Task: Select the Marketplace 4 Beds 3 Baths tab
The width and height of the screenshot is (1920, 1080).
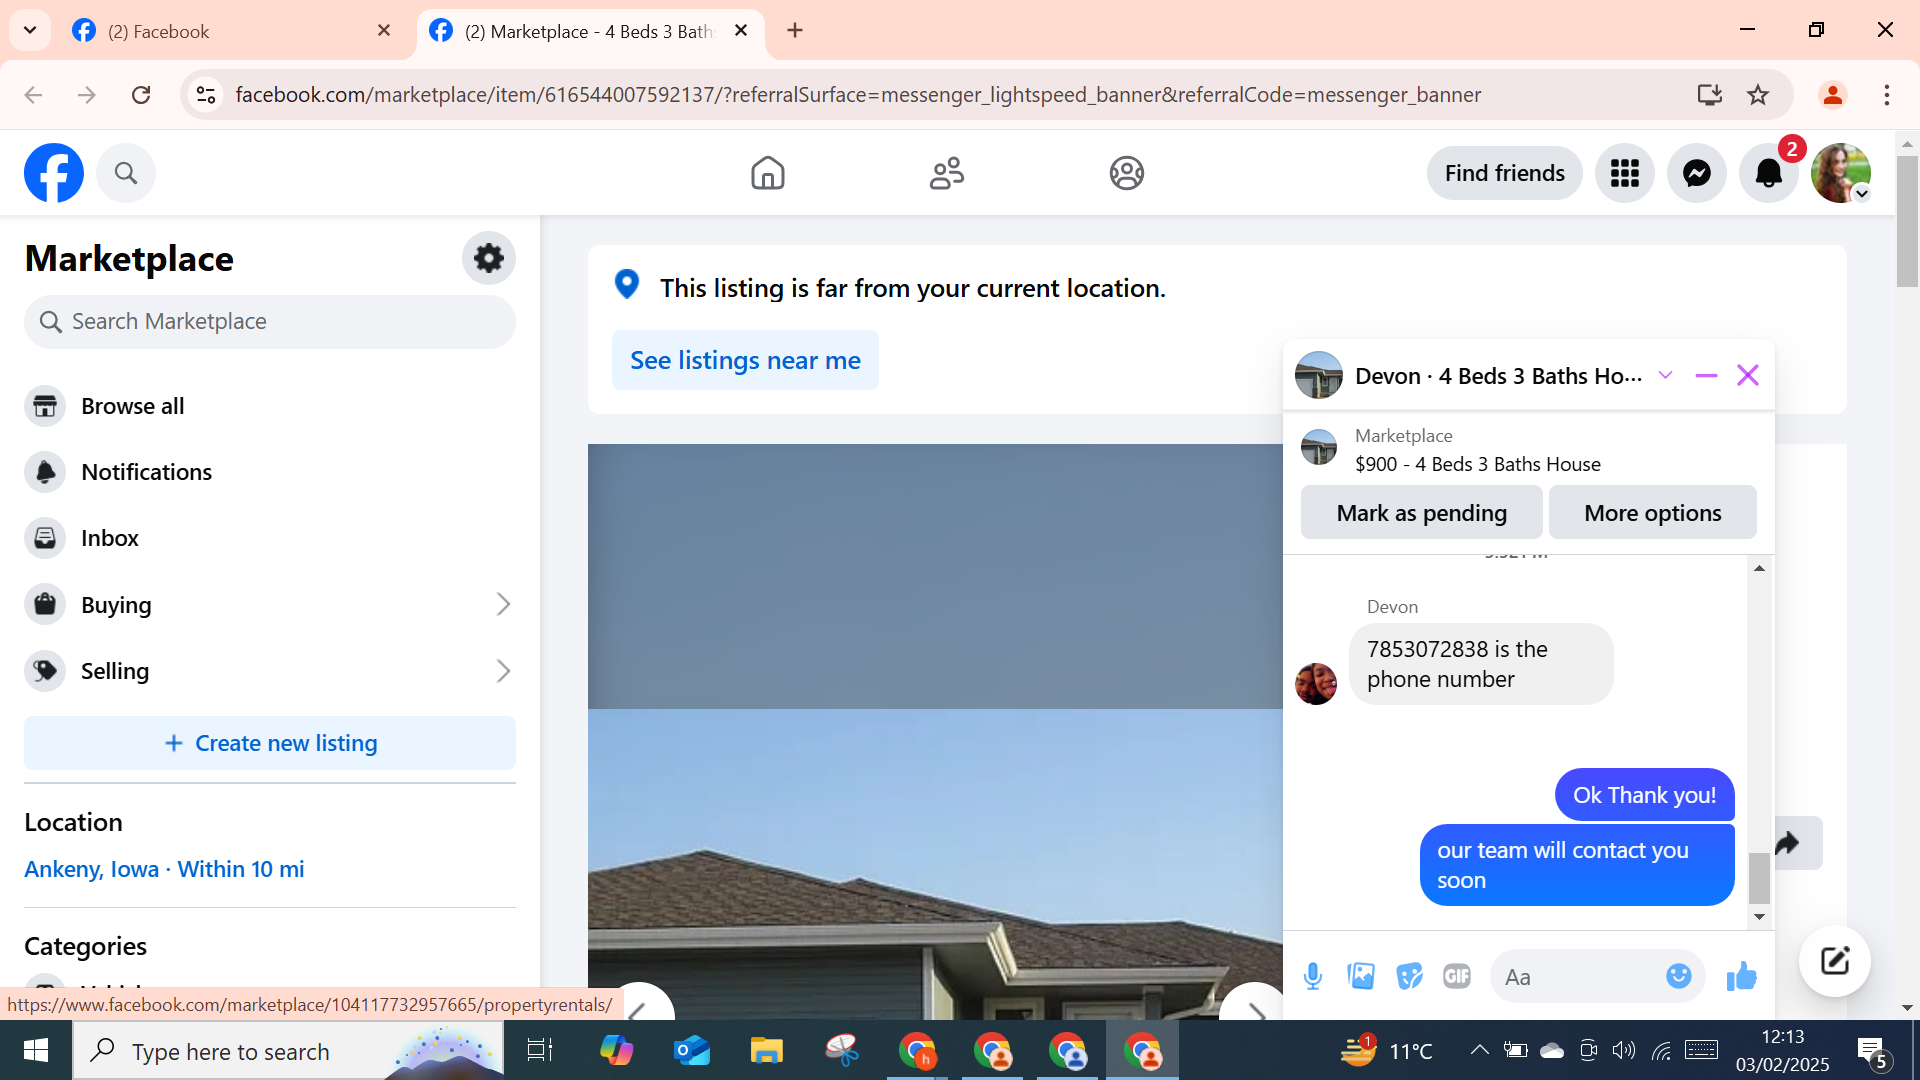Action: 590,31
